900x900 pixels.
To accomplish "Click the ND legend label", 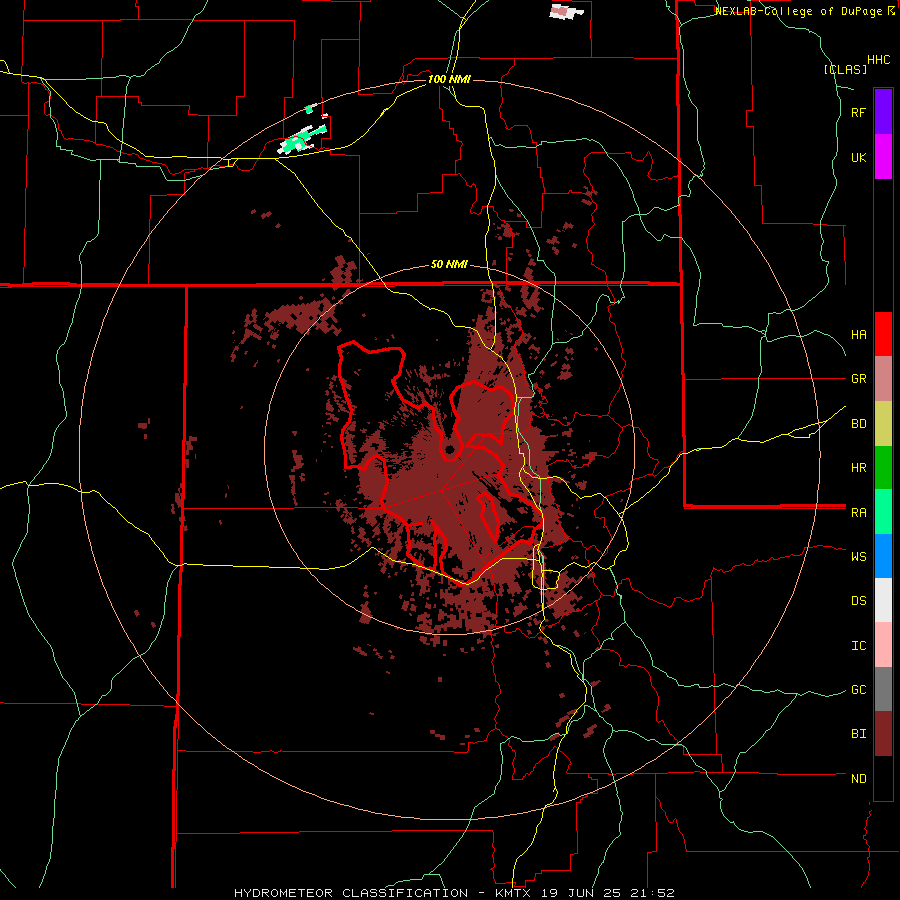I will coord(858,778).
